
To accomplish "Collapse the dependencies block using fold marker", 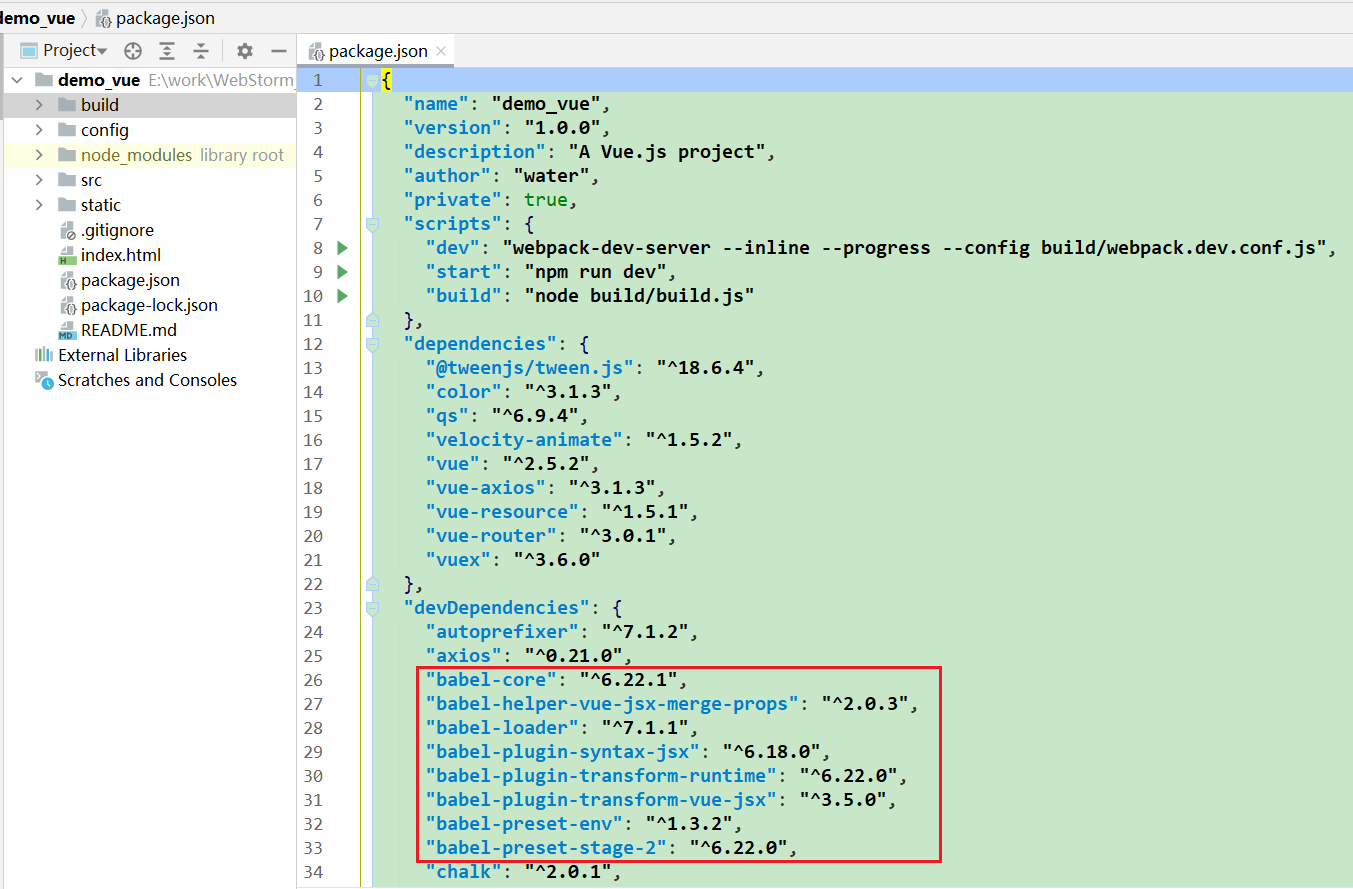I will 373,343.
